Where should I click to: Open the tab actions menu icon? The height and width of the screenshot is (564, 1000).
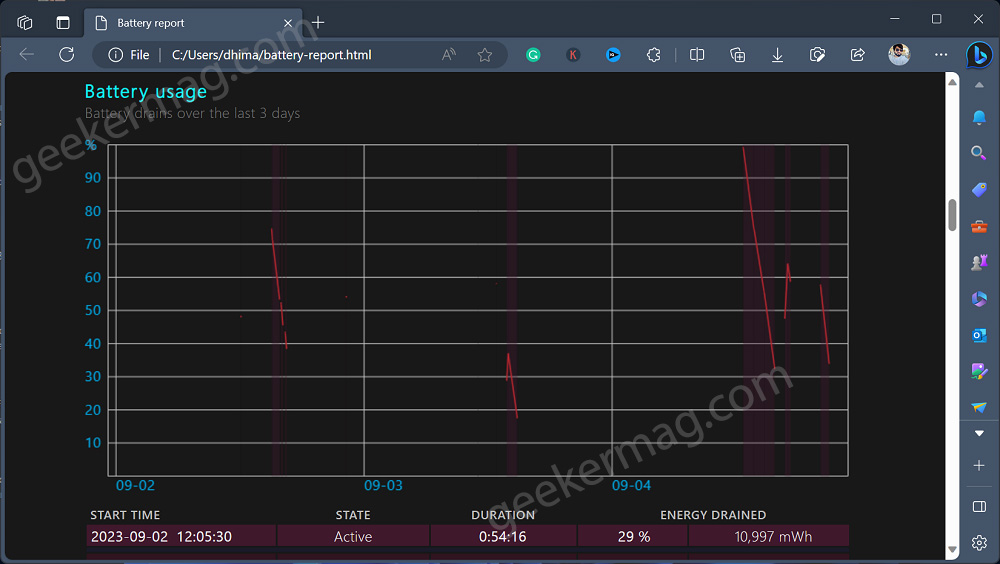pyautogui.click(x=63, y=23)
